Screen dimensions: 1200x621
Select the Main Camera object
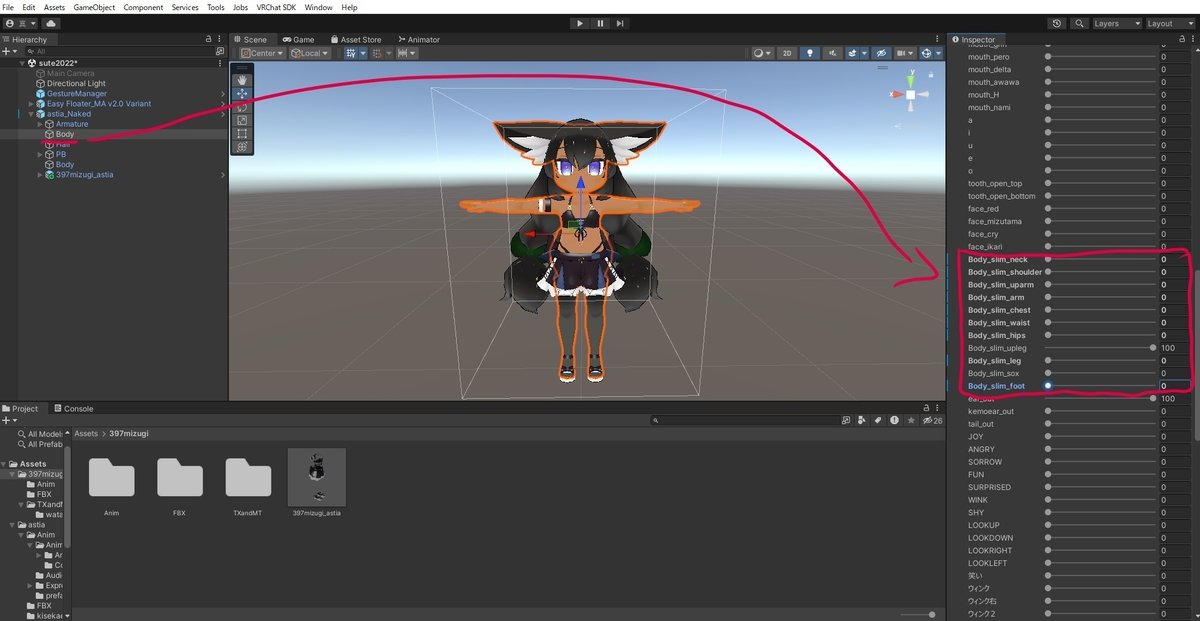(70, 74)
